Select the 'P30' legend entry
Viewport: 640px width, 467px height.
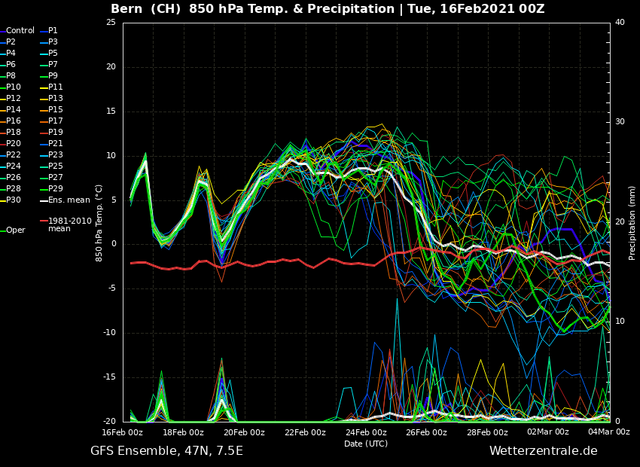point(13,200)
